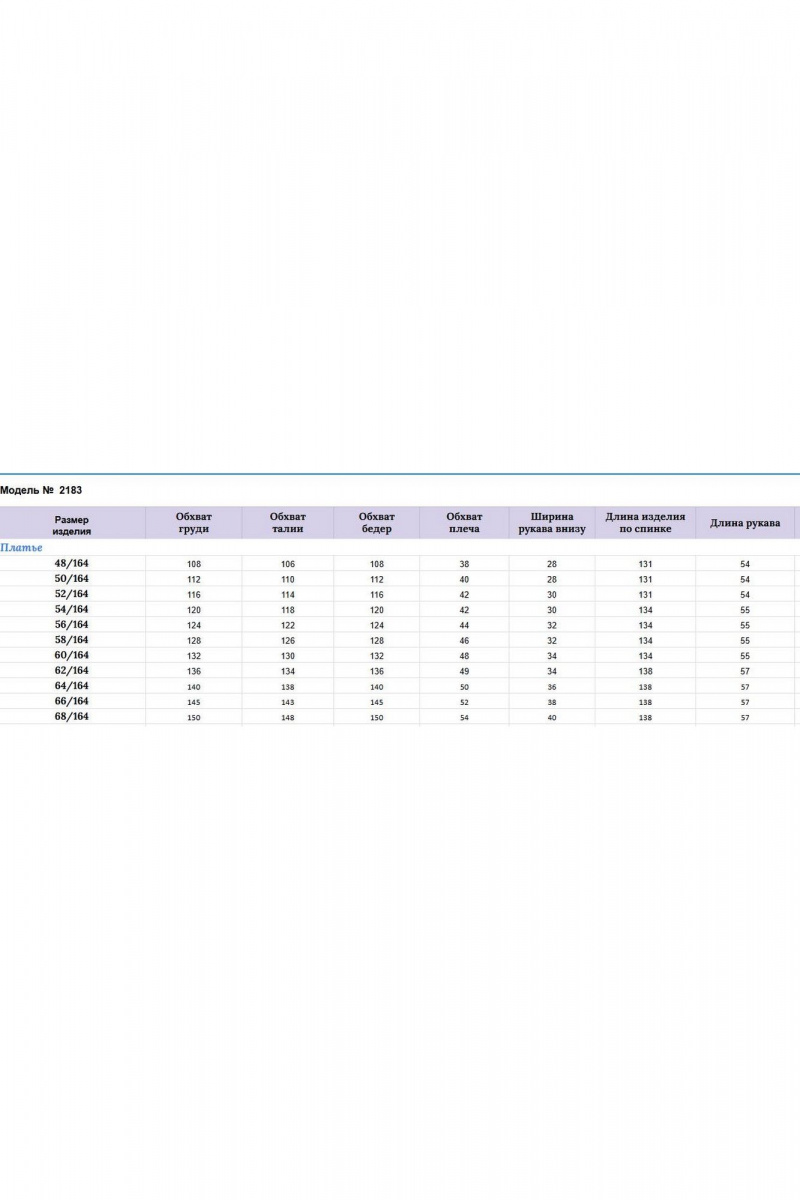Click shoulder value 49 in row 62/164
Image resolution: width=800 pixels, height=1200 pixels.
click(x=464, y=671)
